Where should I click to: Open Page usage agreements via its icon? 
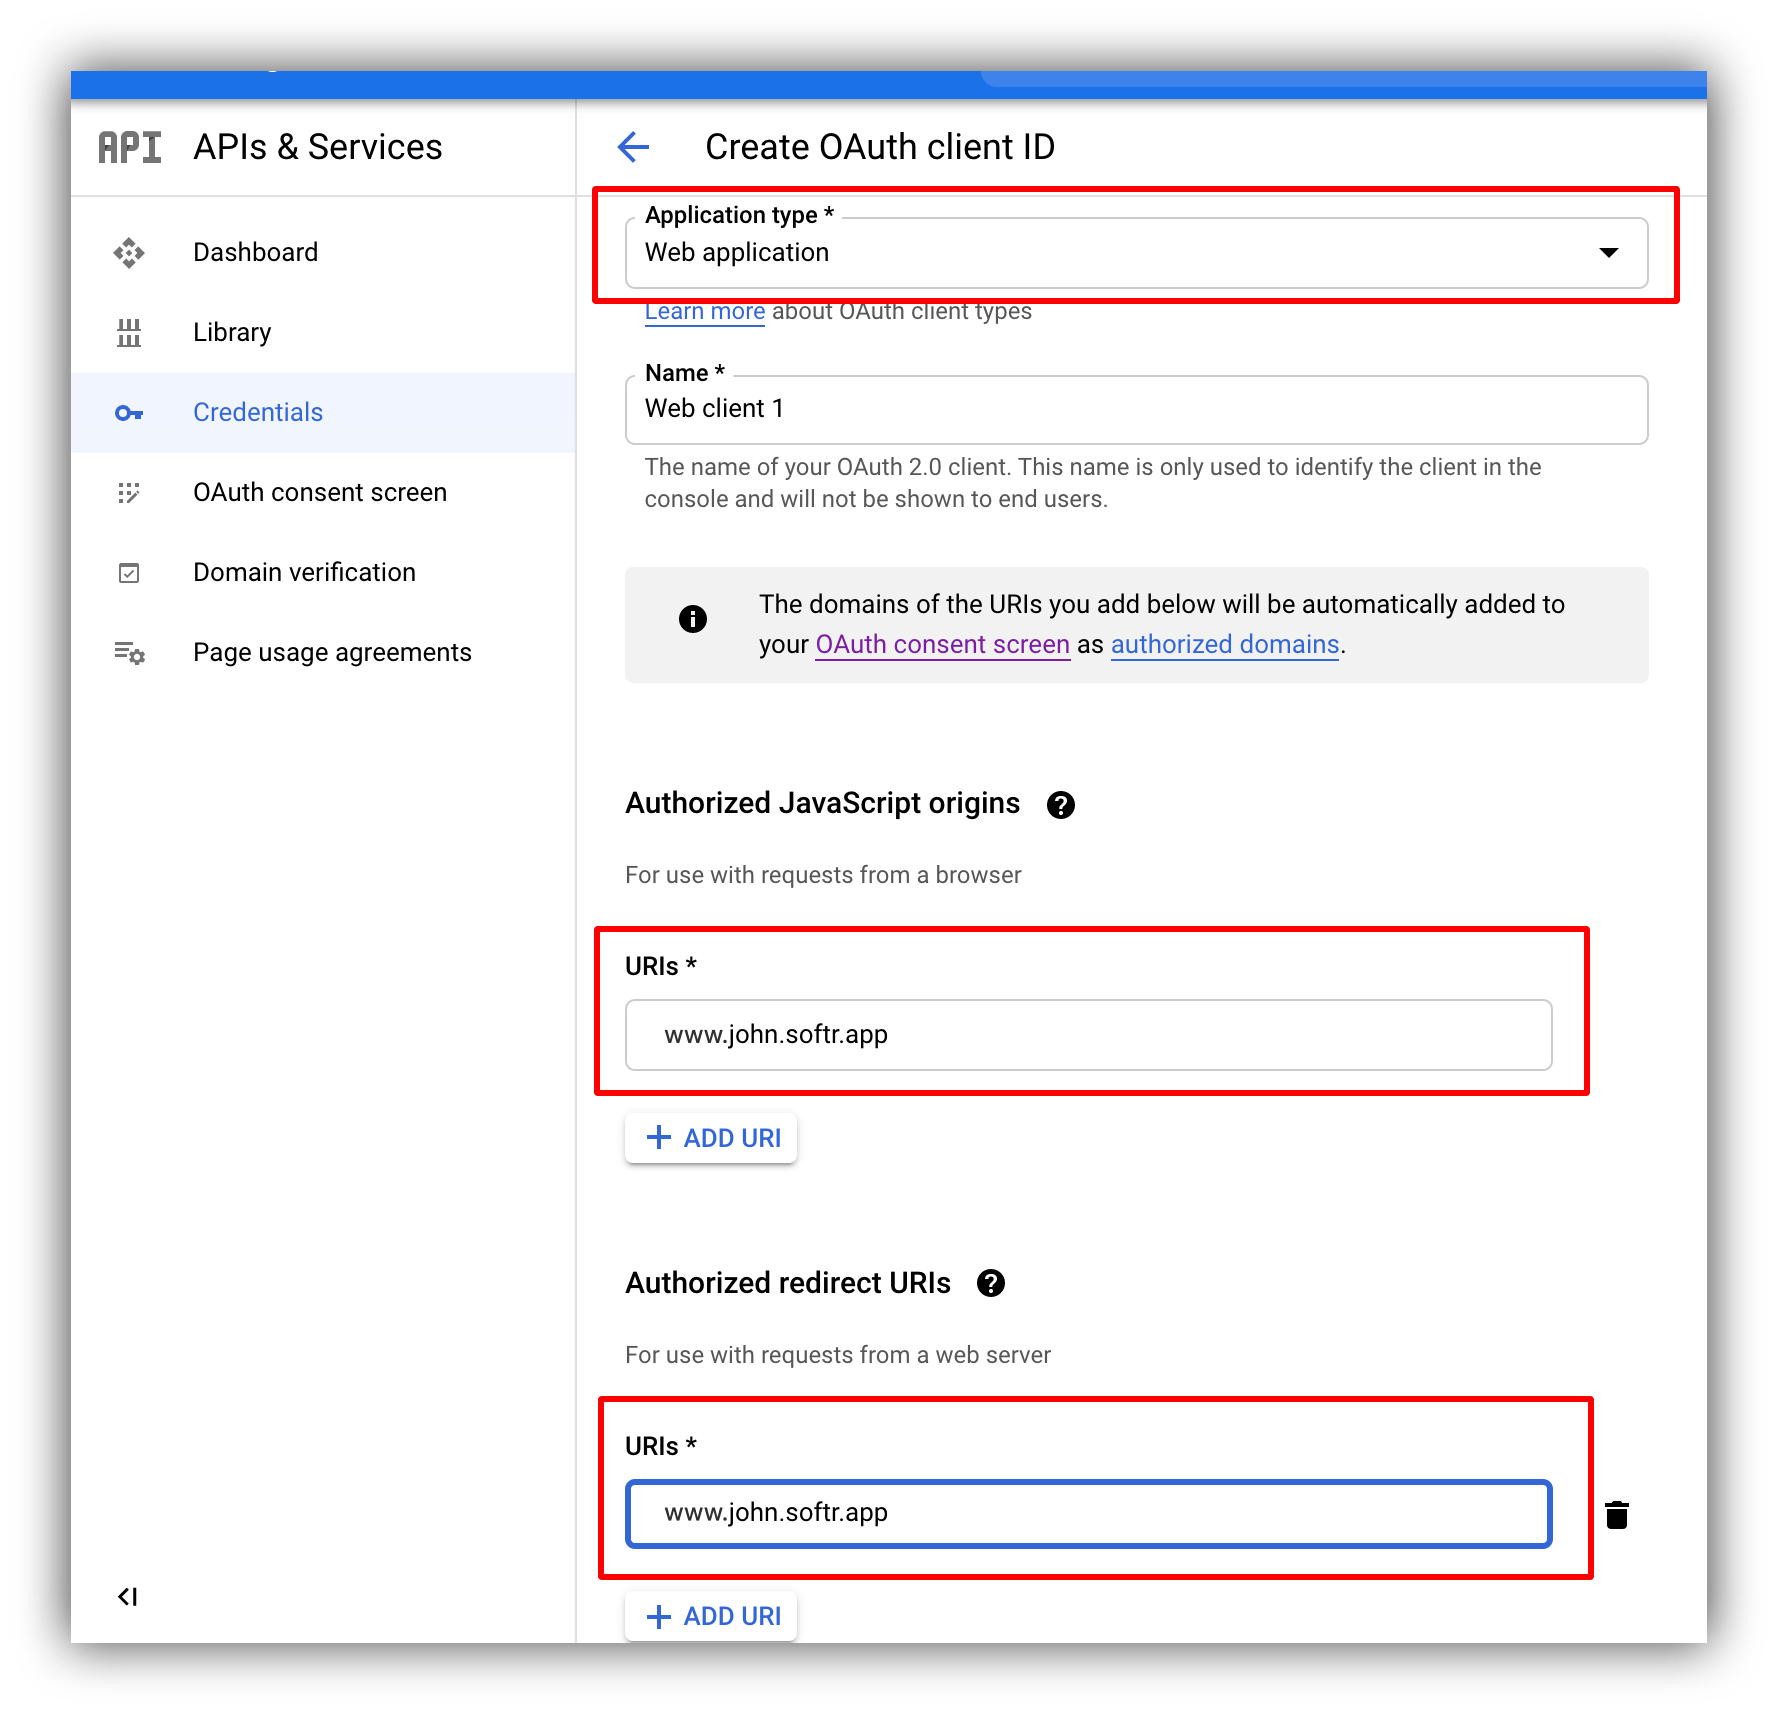(x=129, y=652)
